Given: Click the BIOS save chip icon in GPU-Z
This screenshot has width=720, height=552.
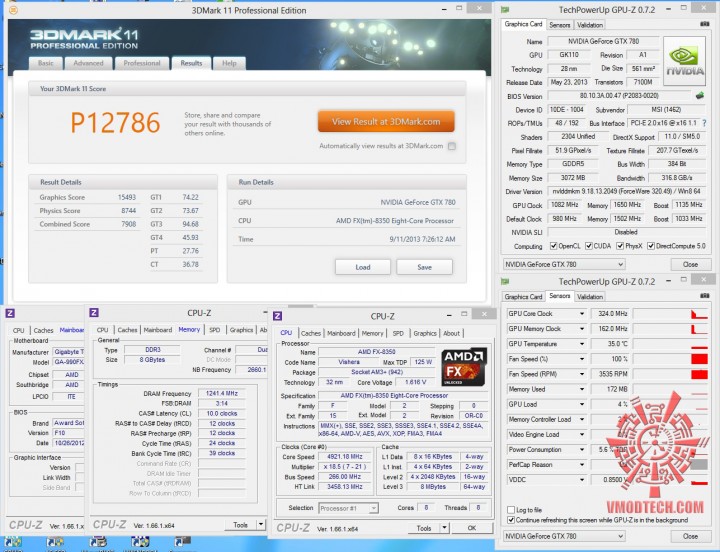Looking at the screenshot, I should point(700,96).
